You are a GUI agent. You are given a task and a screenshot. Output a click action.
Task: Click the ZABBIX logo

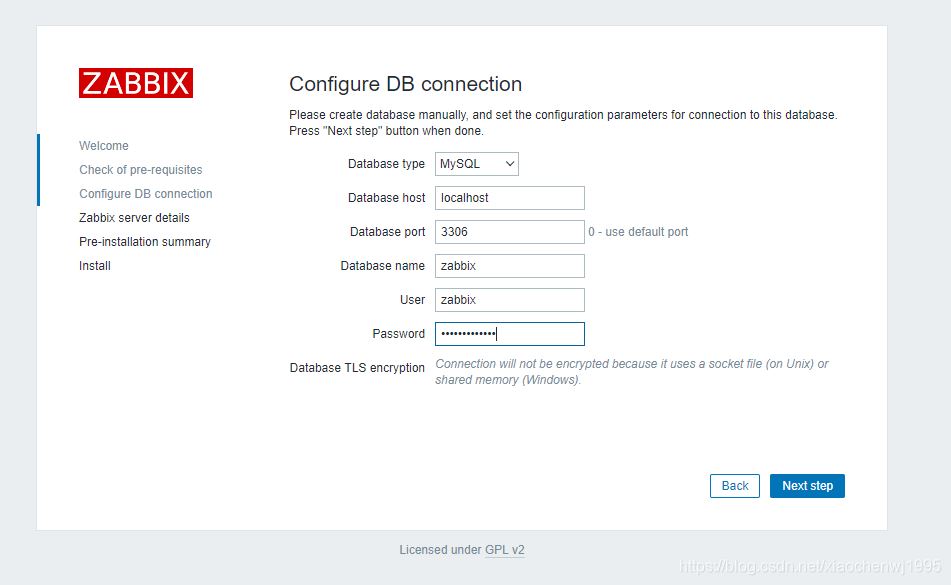coord(136,83)
